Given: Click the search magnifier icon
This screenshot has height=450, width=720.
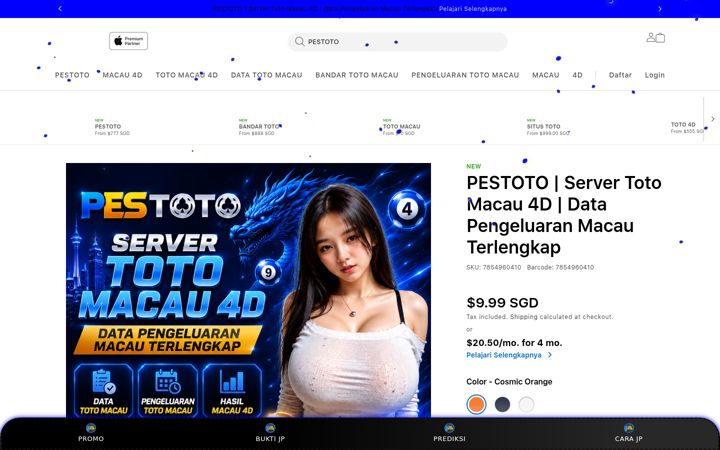Looking at the screenshot, I should pos(299,41).
